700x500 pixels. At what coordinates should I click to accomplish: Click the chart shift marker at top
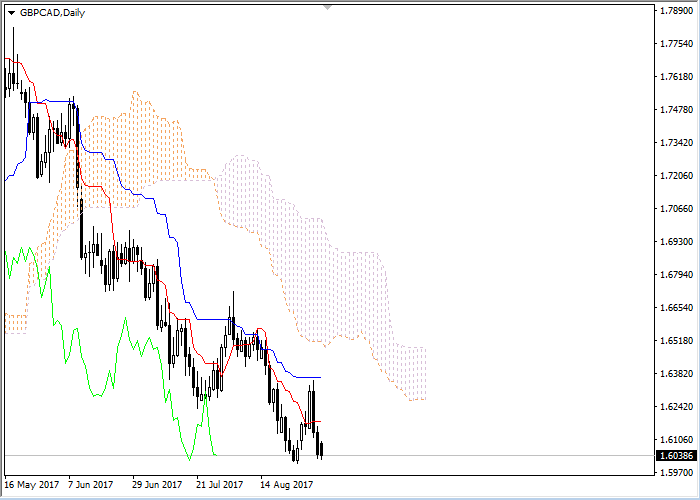[327, 7]
